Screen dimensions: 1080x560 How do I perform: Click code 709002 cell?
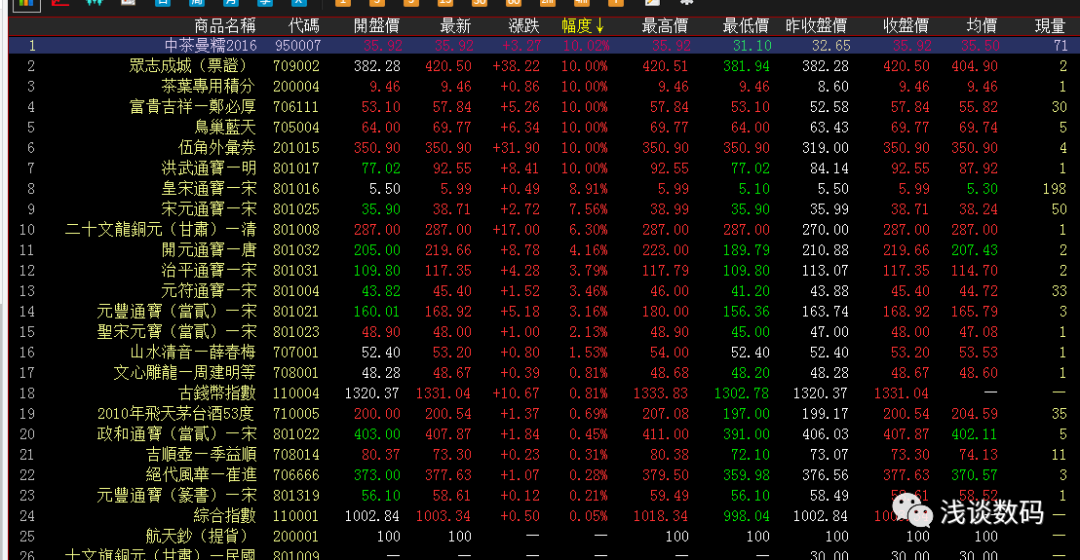tap(296, 66)
